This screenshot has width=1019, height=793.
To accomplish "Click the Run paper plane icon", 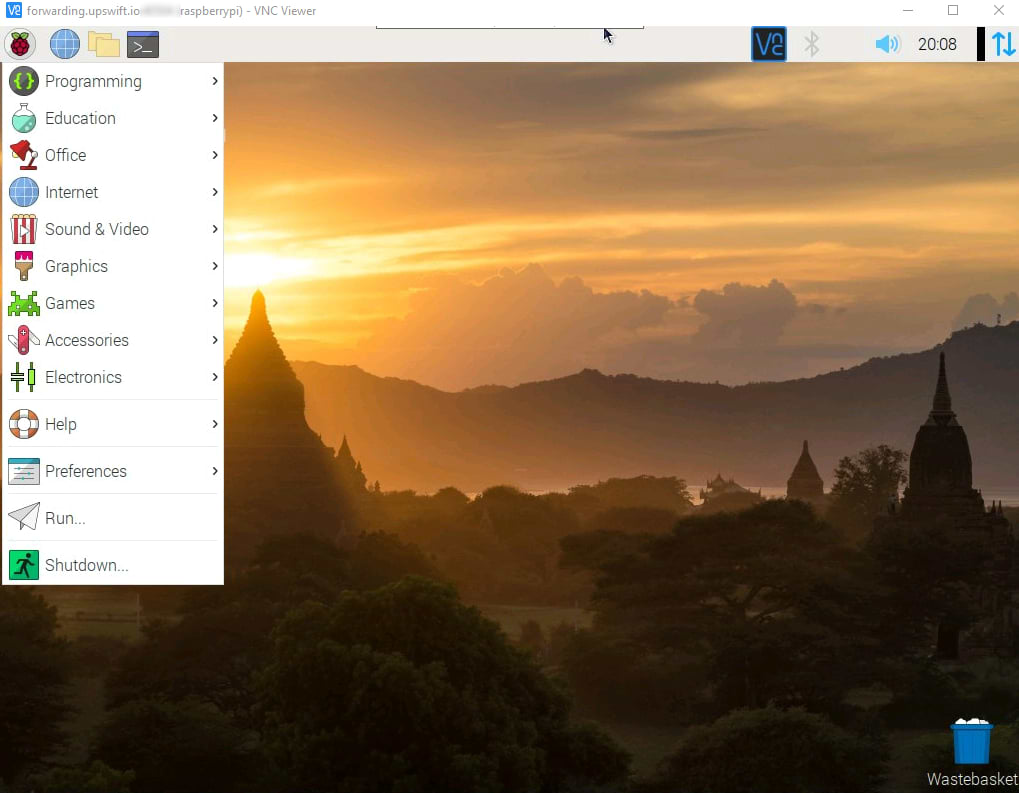I will (x=23, y=517).
